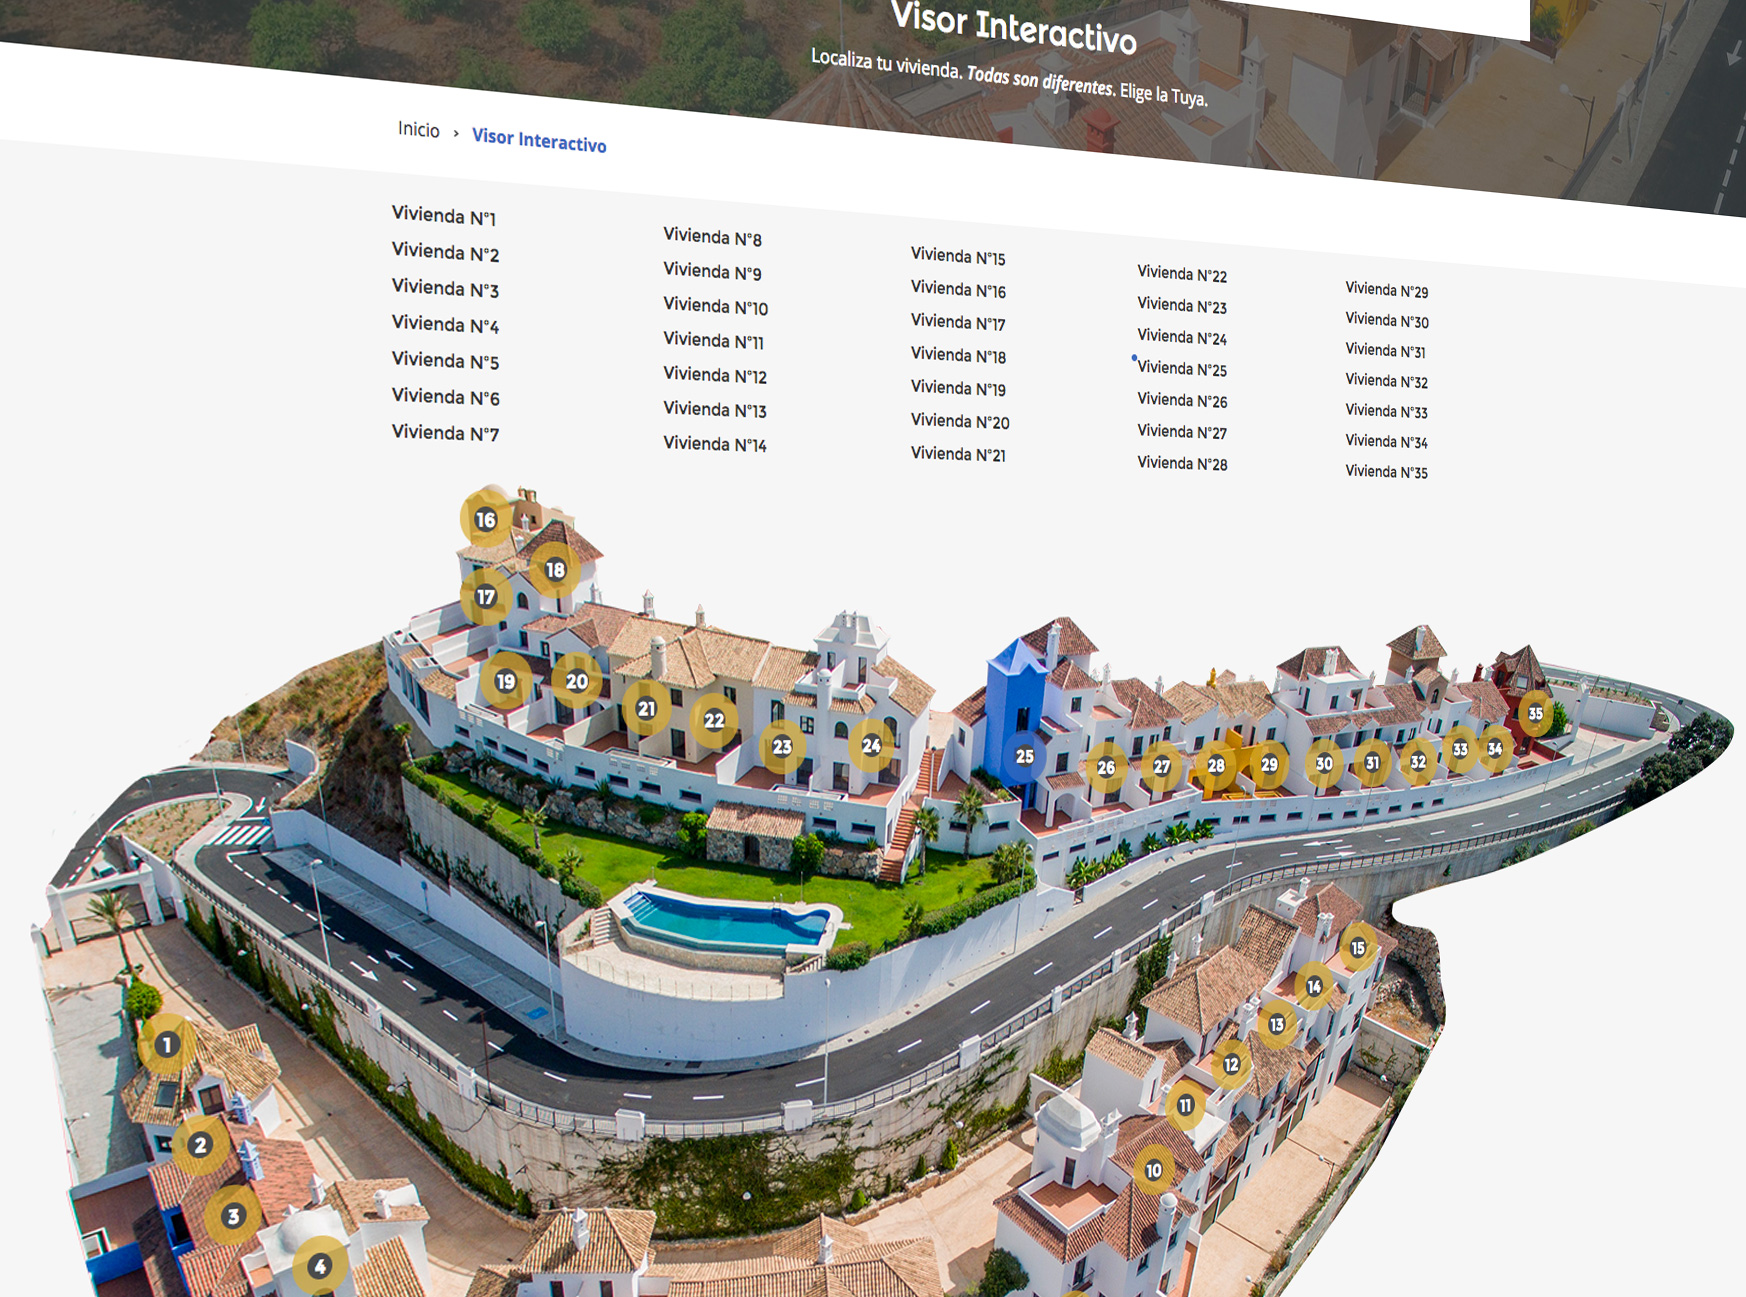Click marker 19 on the upper terrace row
1746x1297 pixels.
tap(505, 680)
